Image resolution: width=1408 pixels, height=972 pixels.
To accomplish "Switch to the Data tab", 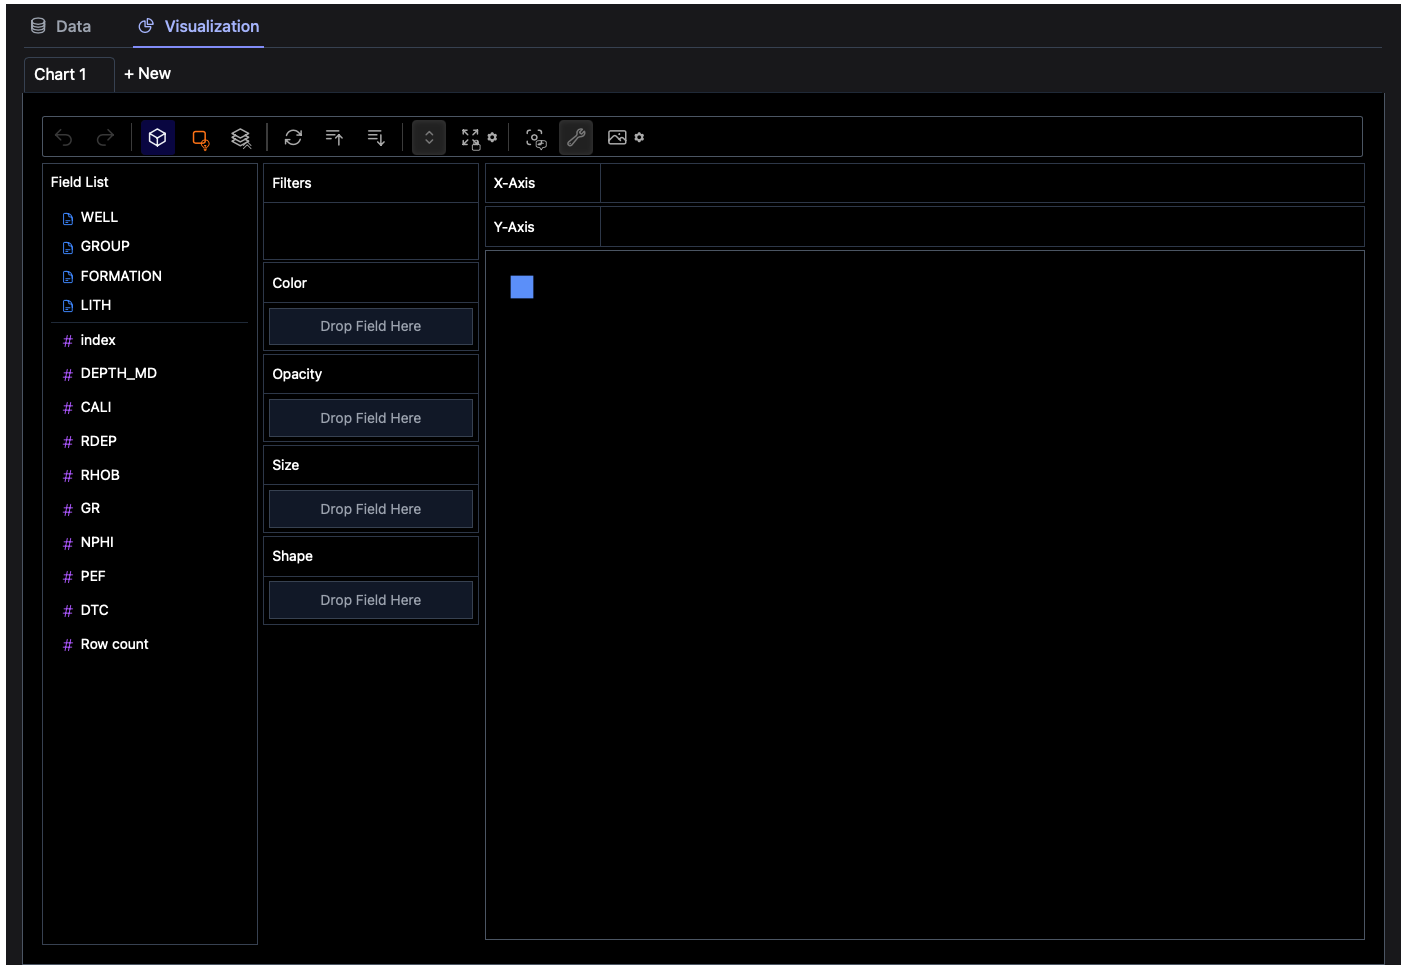I will (61, 26).
